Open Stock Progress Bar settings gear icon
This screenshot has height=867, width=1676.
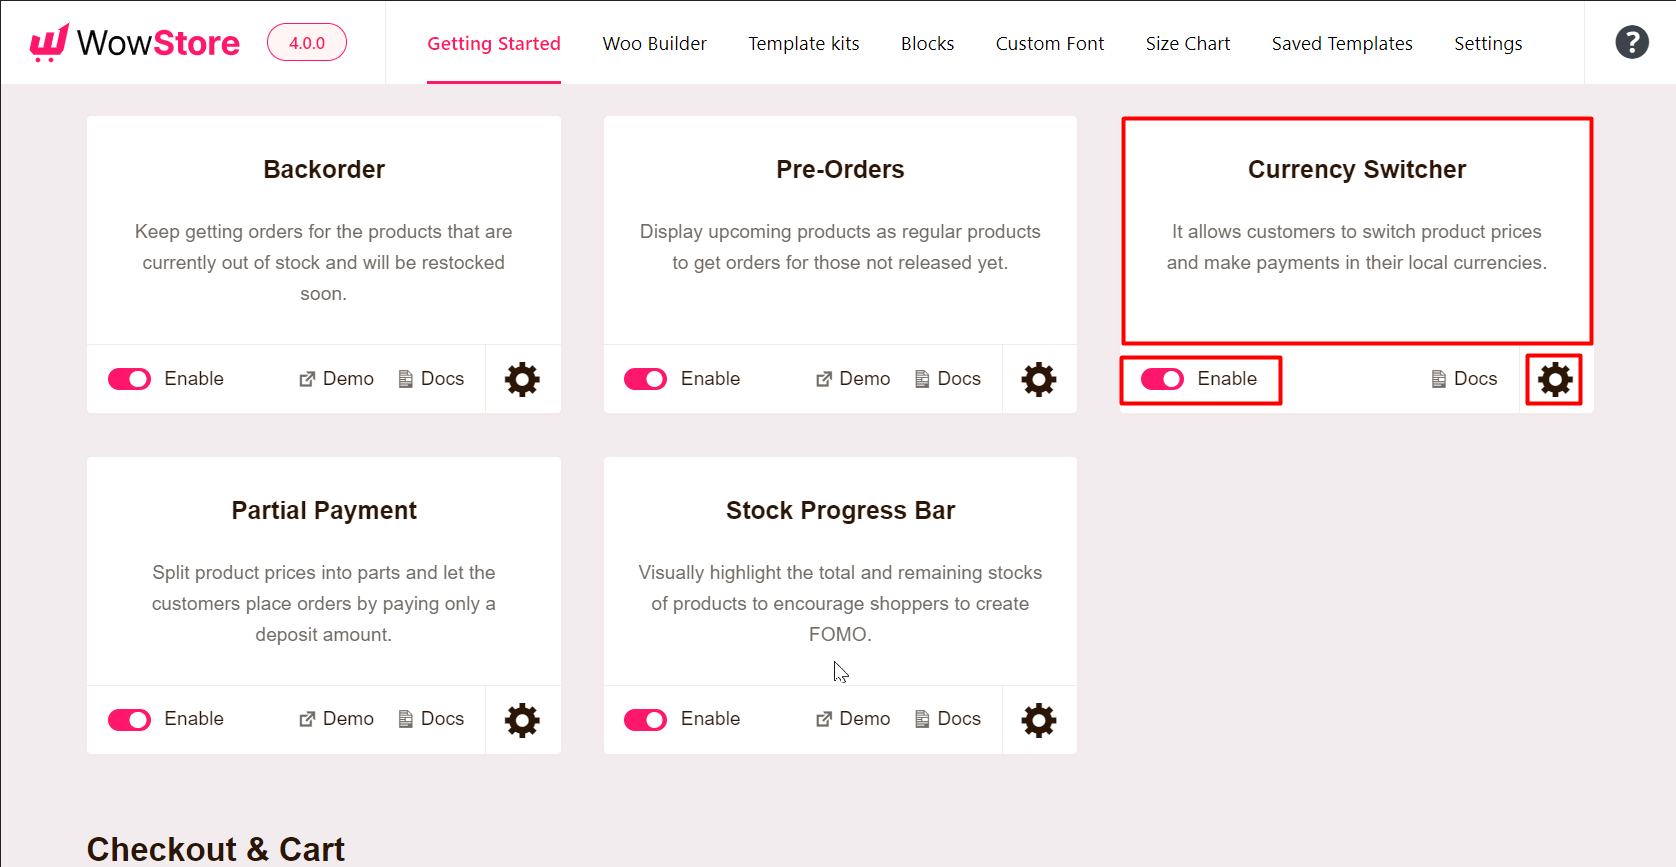coord(1038,719)
